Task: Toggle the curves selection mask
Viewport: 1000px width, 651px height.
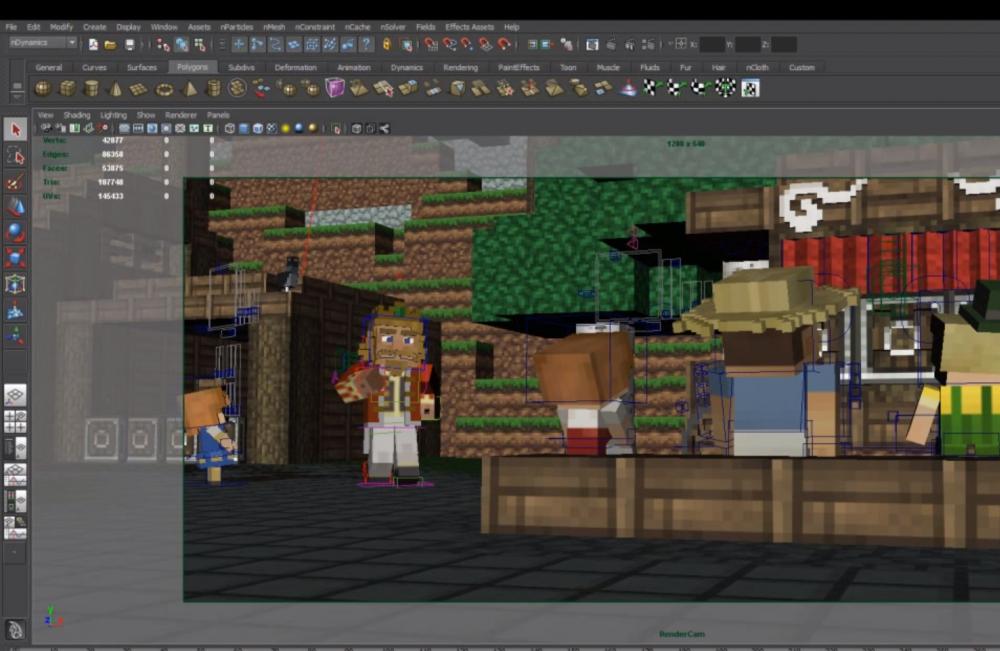Action: pos(275,45)
